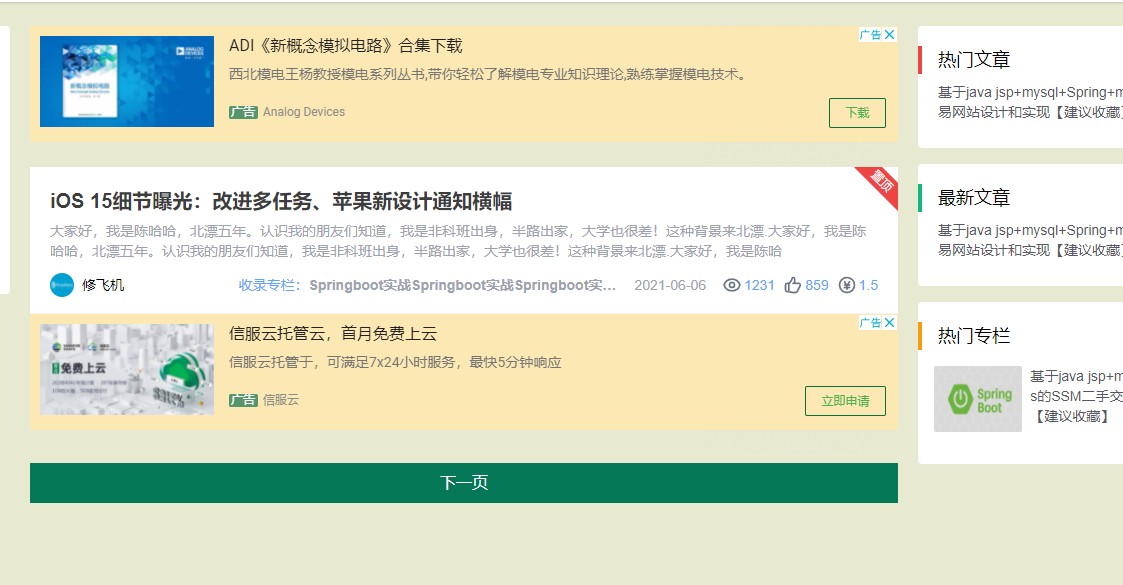The width and height of the screenshot is (1123, 585).
Task: Click the ADI 新概念模拟电路 book thumbnail
Action: click(127, 81)
